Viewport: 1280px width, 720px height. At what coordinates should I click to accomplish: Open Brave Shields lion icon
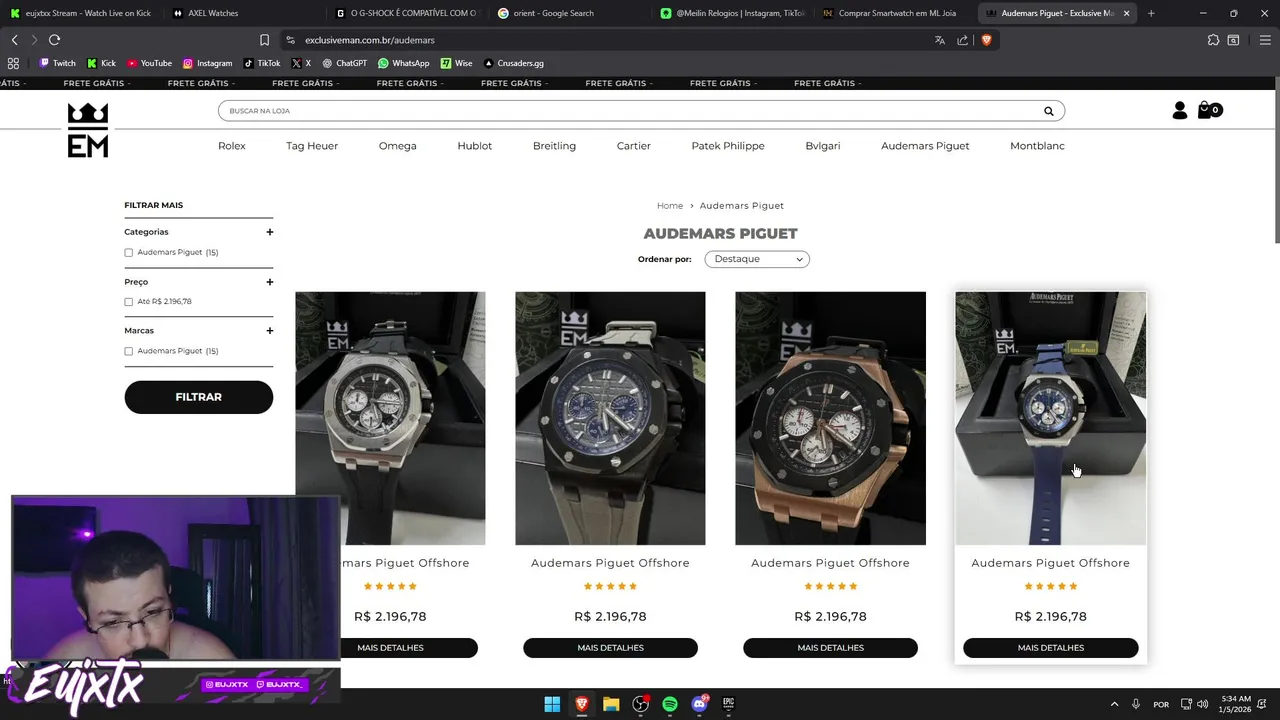click(x=986, y=40)
